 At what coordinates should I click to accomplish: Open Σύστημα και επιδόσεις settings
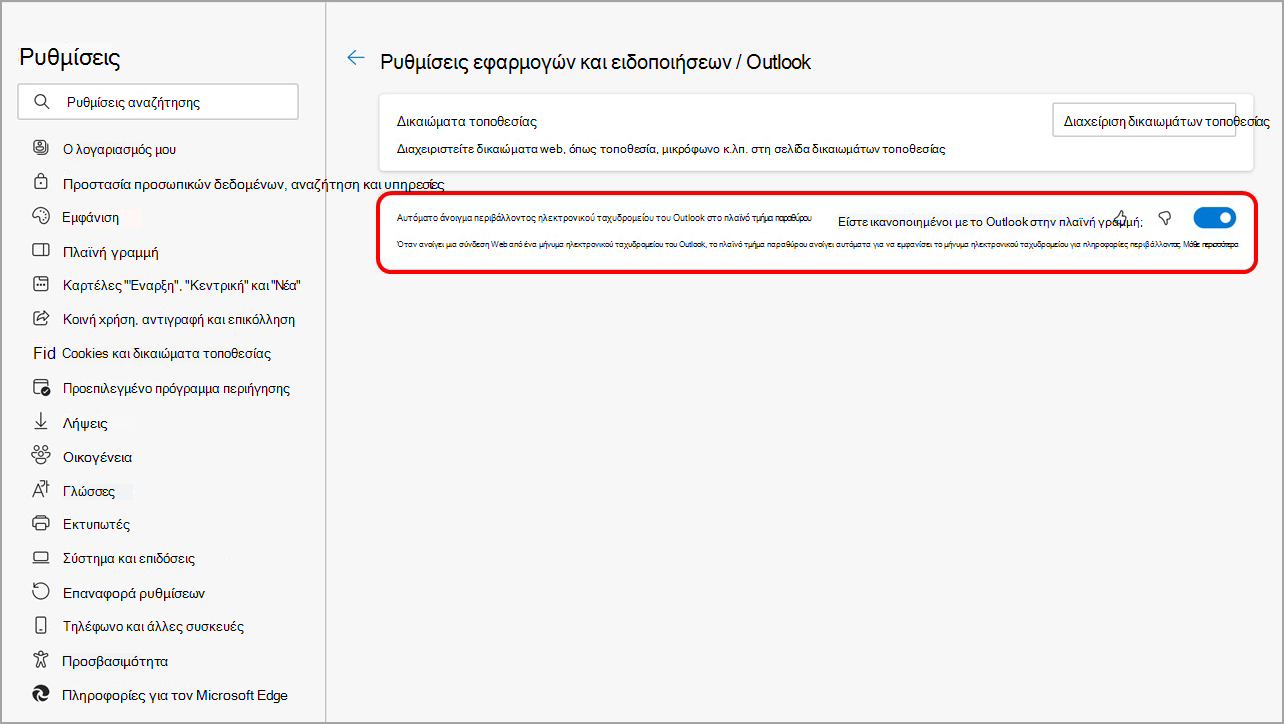click(x=128, y=558)
